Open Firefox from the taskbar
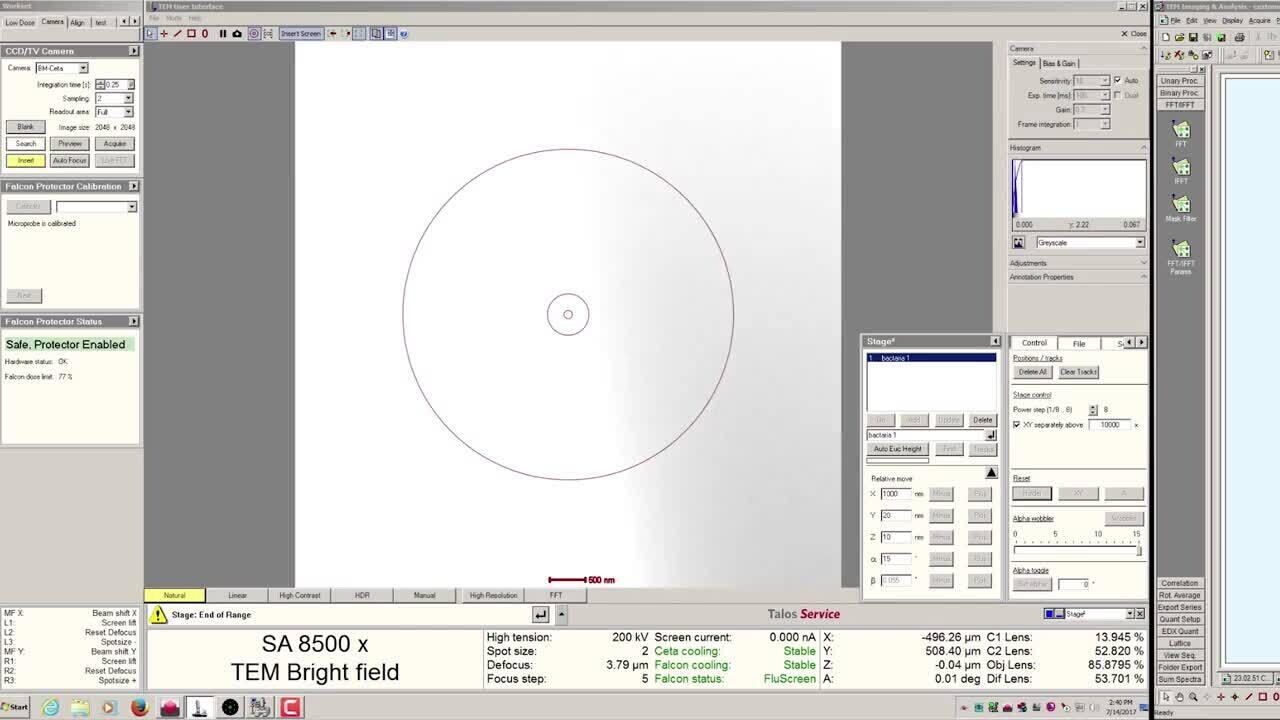This screenshot has width=1280, height=720. [139, 708]
